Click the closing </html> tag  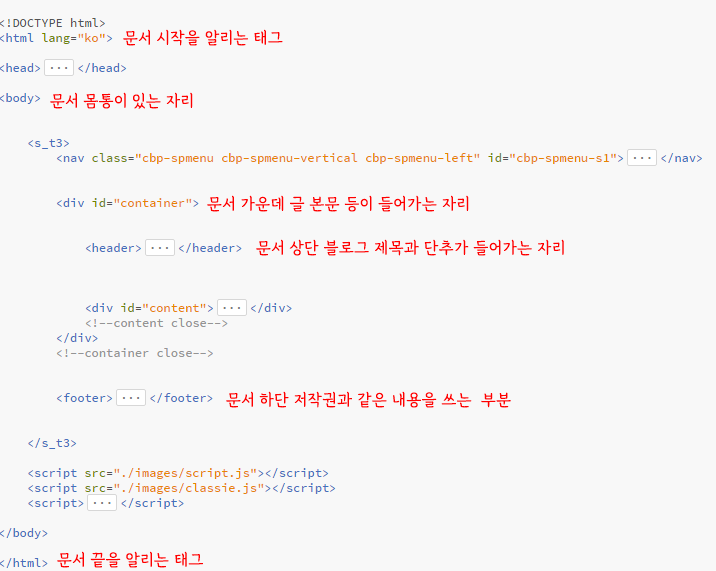[24, 563]
